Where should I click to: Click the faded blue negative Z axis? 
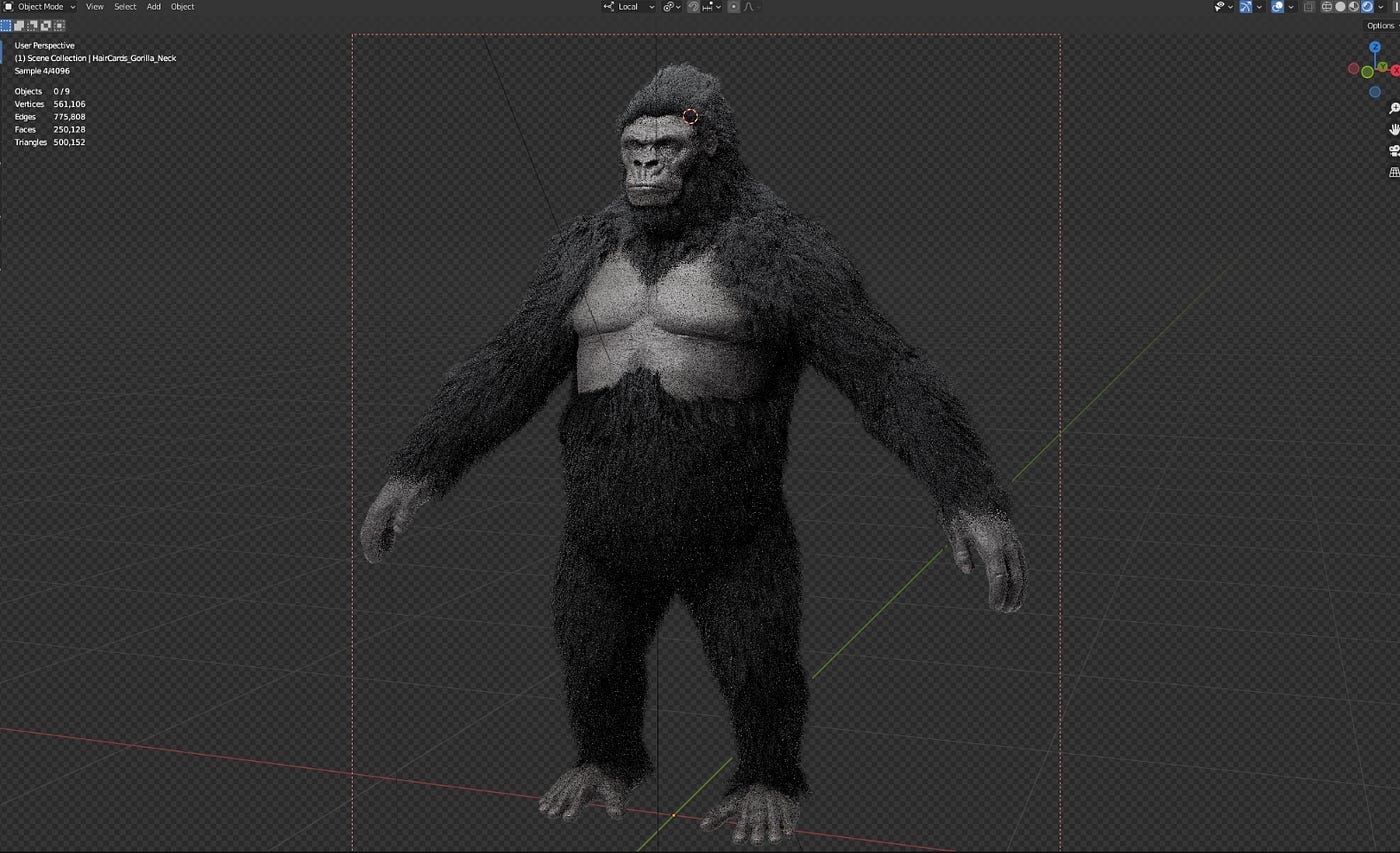point(1375,92)
